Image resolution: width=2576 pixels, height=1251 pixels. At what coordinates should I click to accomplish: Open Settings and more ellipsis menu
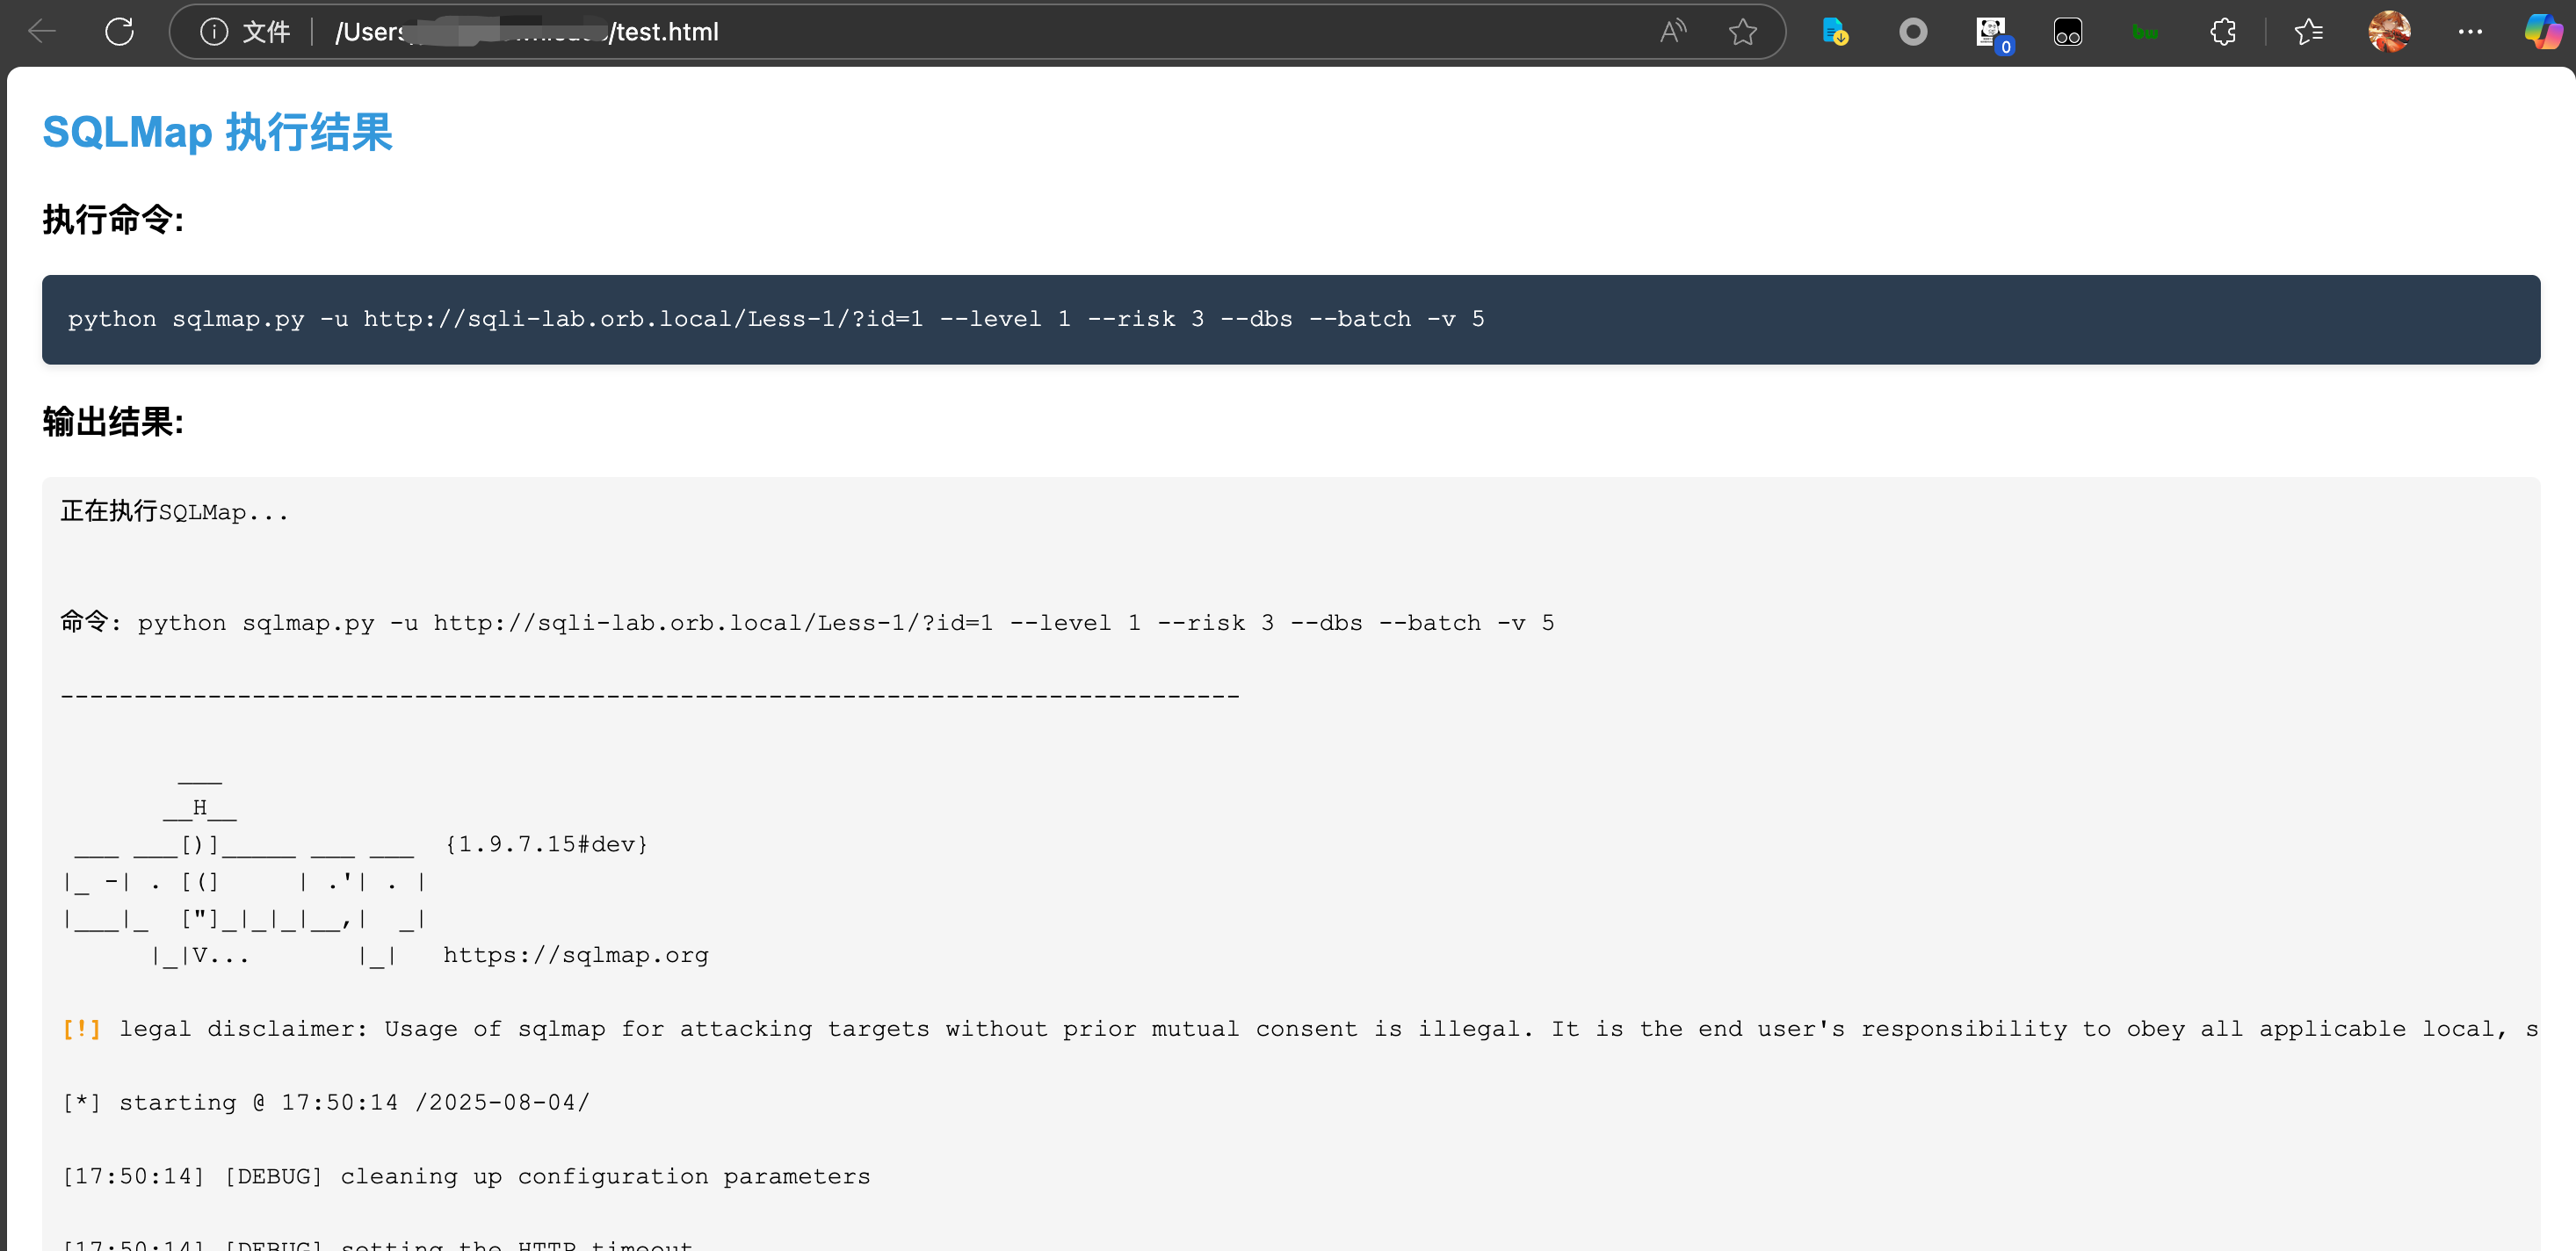pos(2470,32)
